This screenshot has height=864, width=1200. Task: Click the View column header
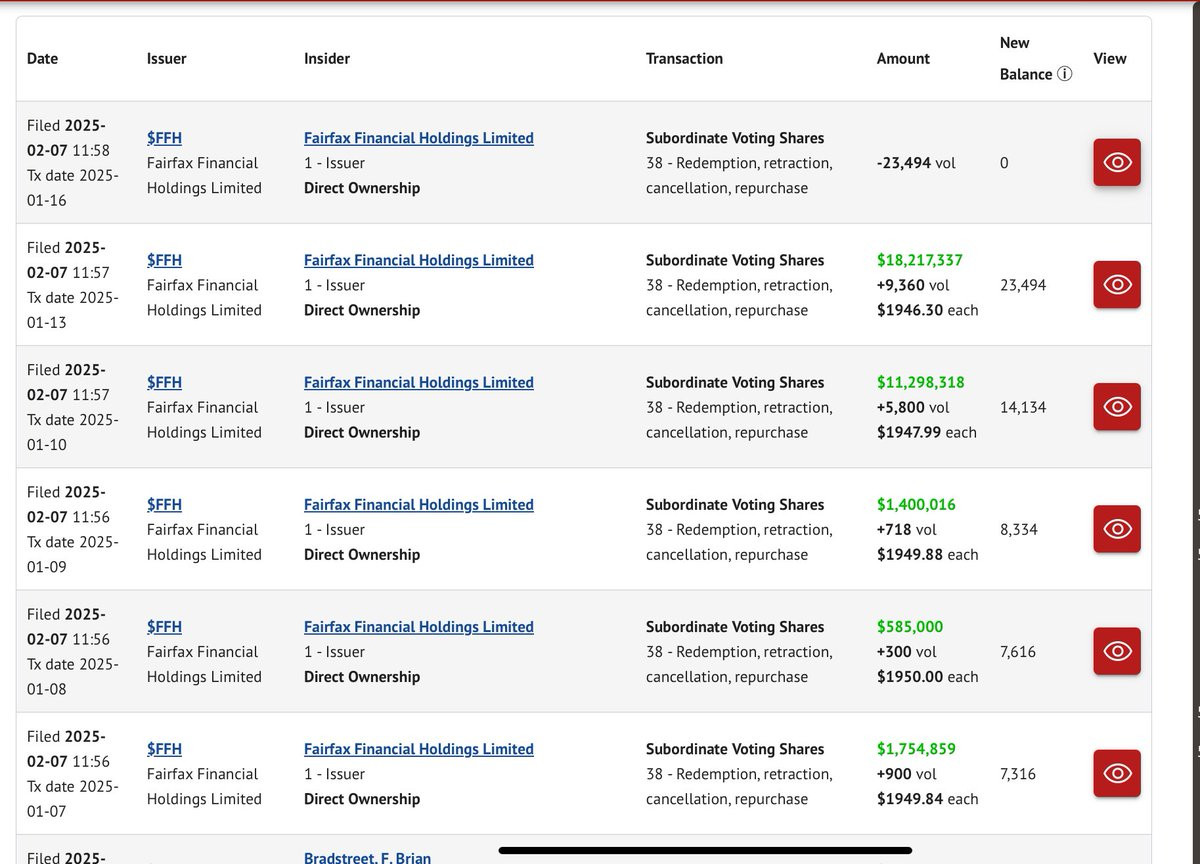(1110, 58)
